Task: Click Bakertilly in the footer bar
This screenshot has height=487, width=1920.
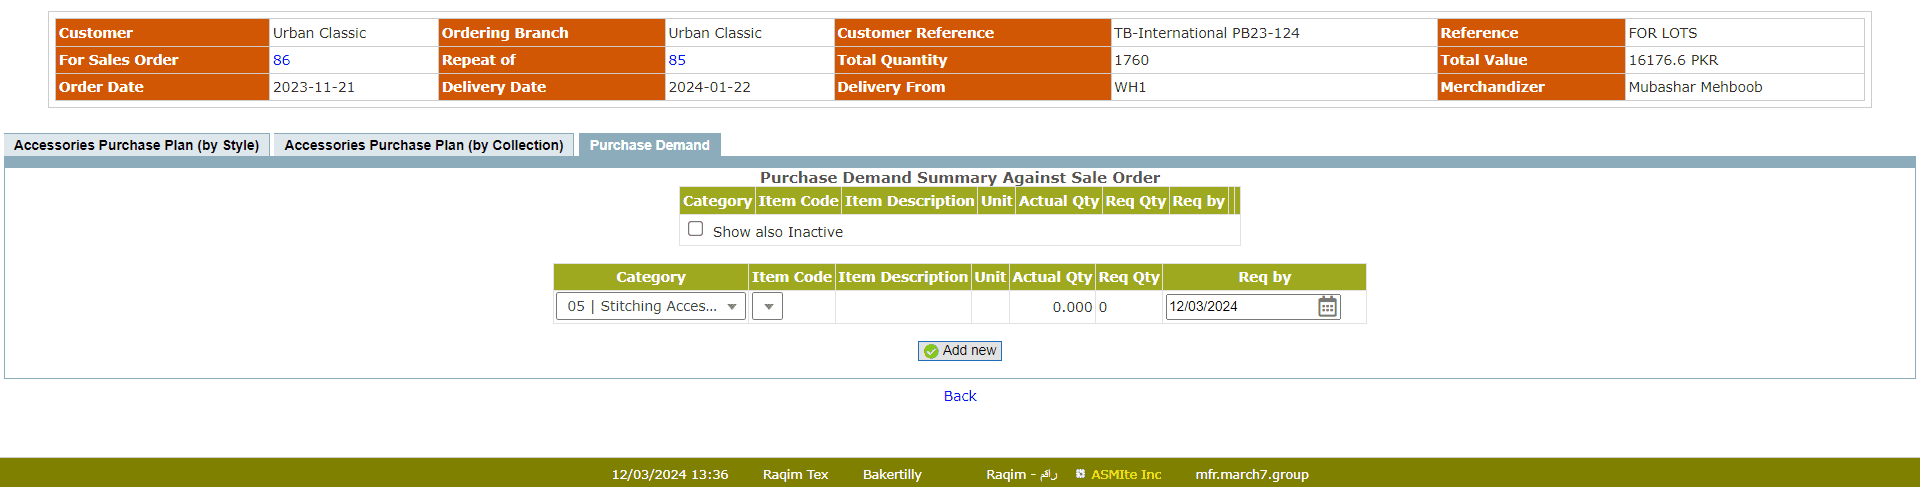Action: pyautogui.click(x=892, y=475)
